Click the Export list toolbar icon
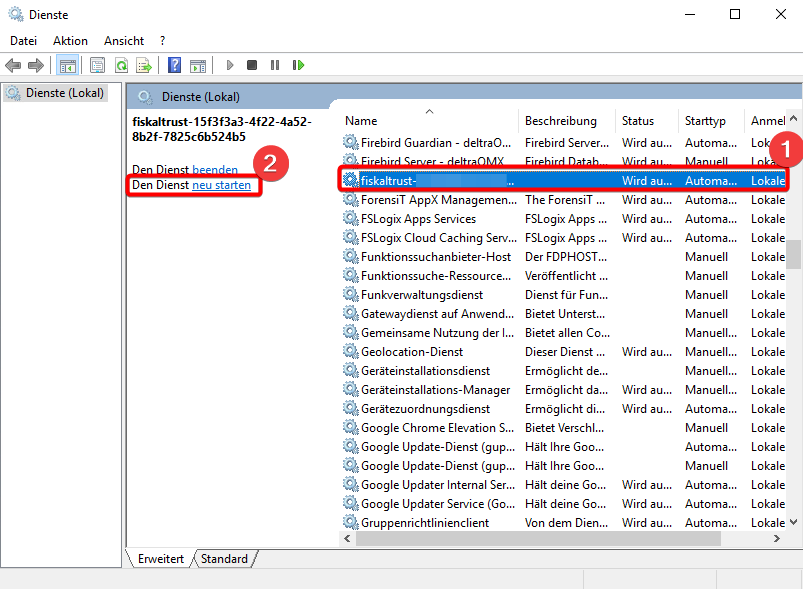Viewport: 803px width, 589px height. (144, 65)
